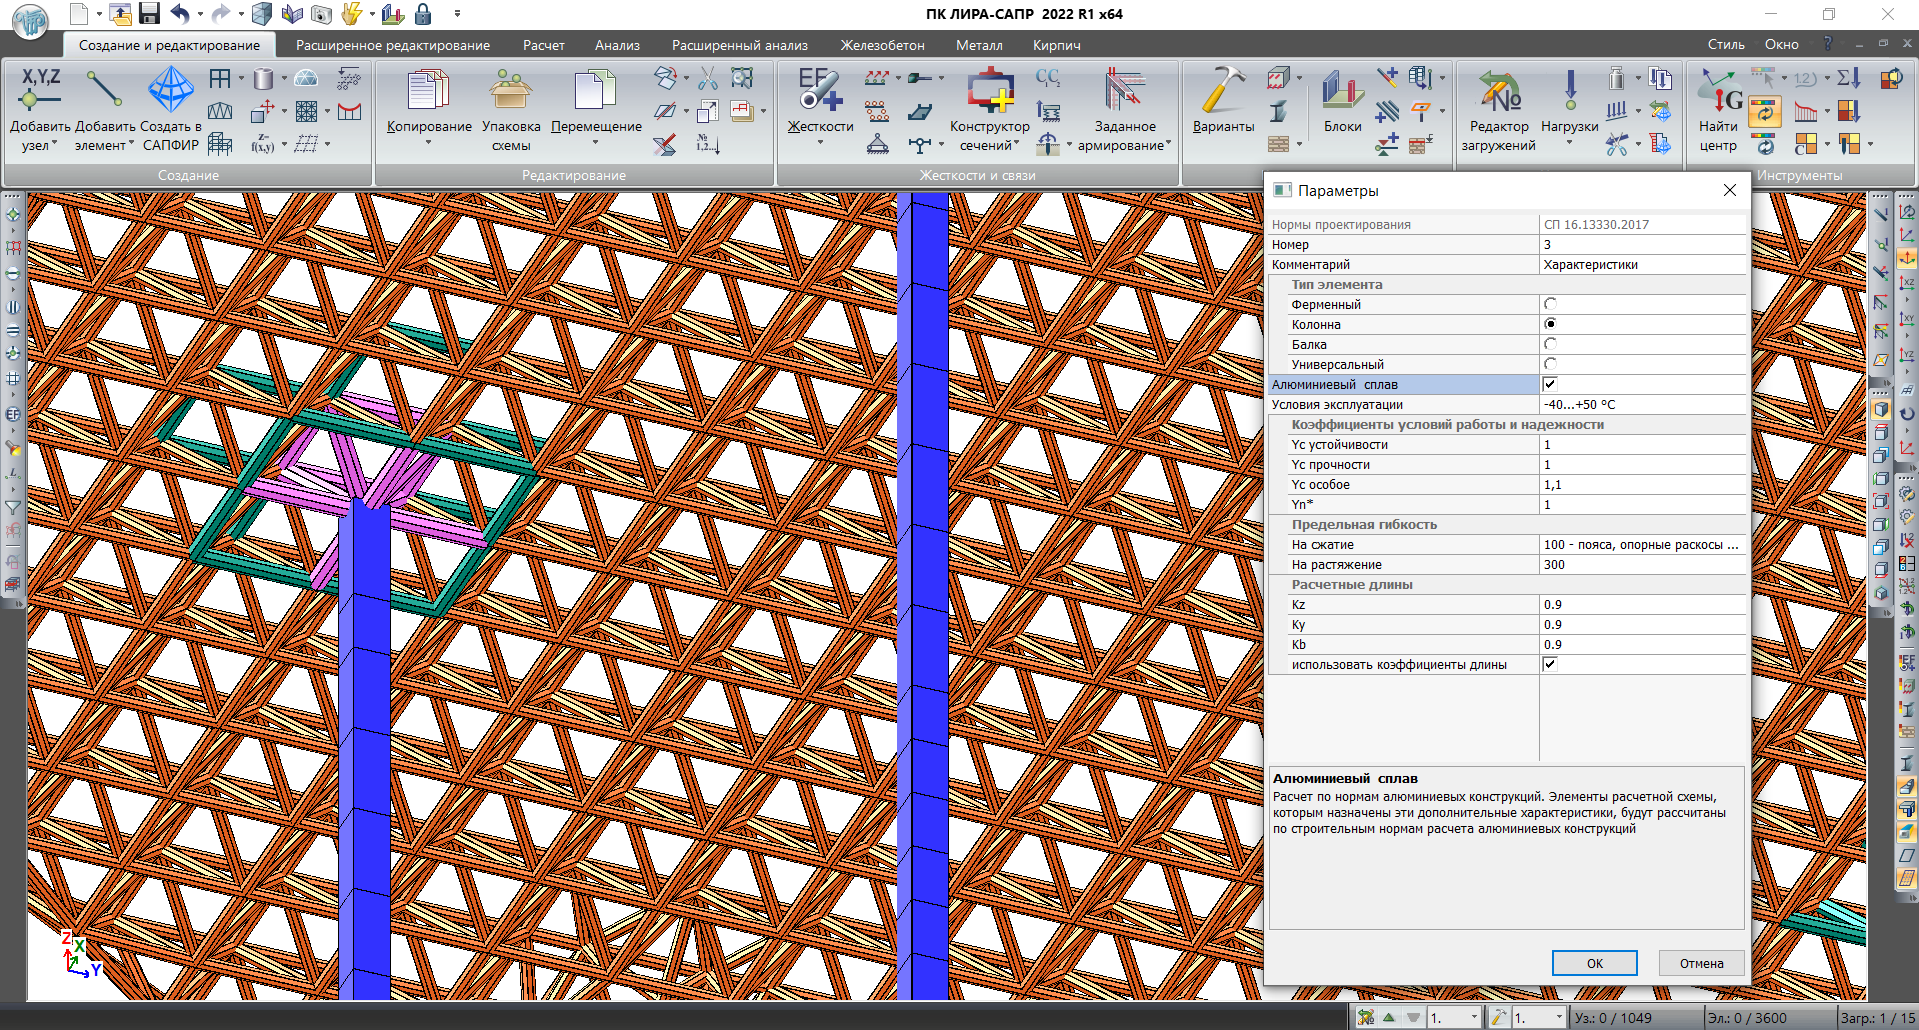
Task: Click the Add node (Добавить узел) icon
Action: click(40, 91)
